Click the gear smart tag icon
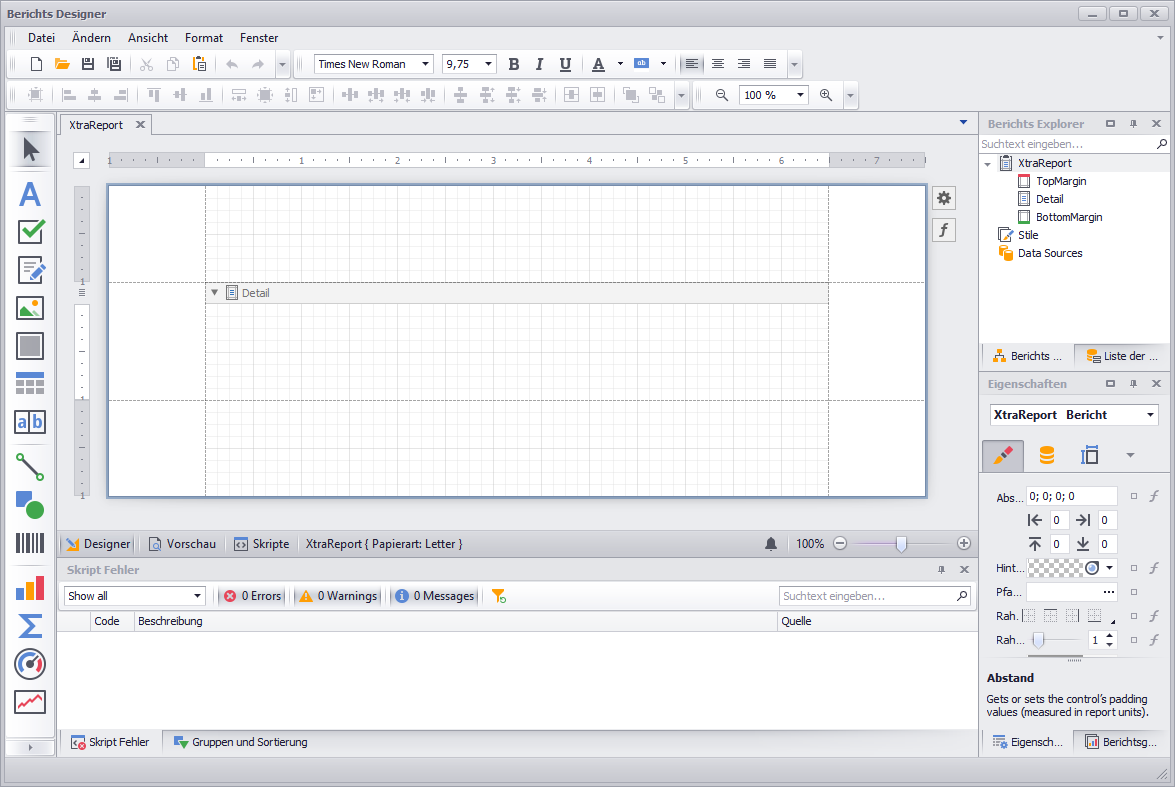The width and height of the screenshot is (1175, 787). click(x=944, y=198)
